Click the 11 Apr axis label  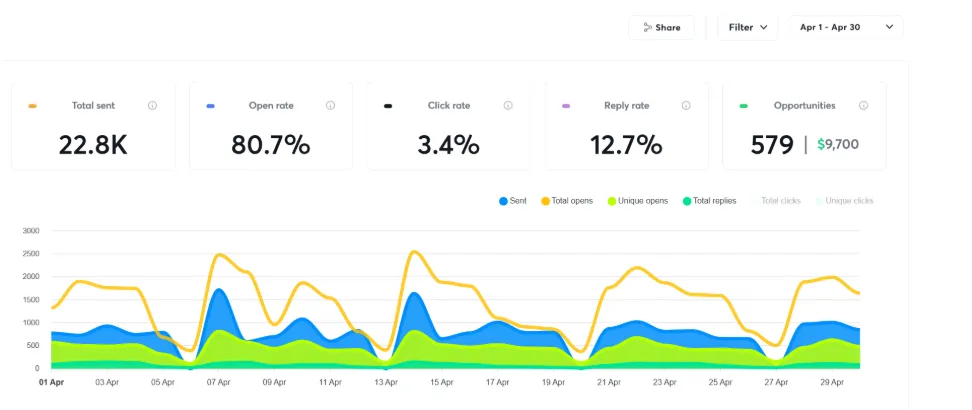(x=330, y=383)
